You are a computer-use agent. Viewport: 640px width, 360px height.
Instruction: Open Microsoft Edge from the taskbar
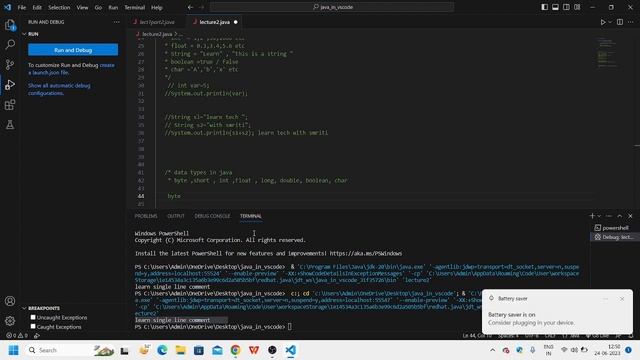point(162,350)
